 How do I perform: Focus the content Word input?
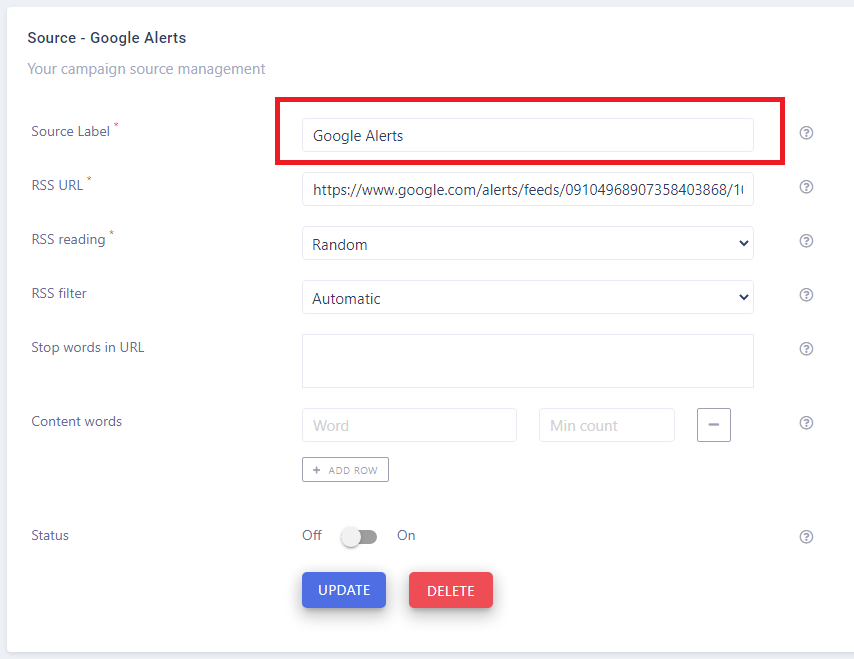(409, 425)
